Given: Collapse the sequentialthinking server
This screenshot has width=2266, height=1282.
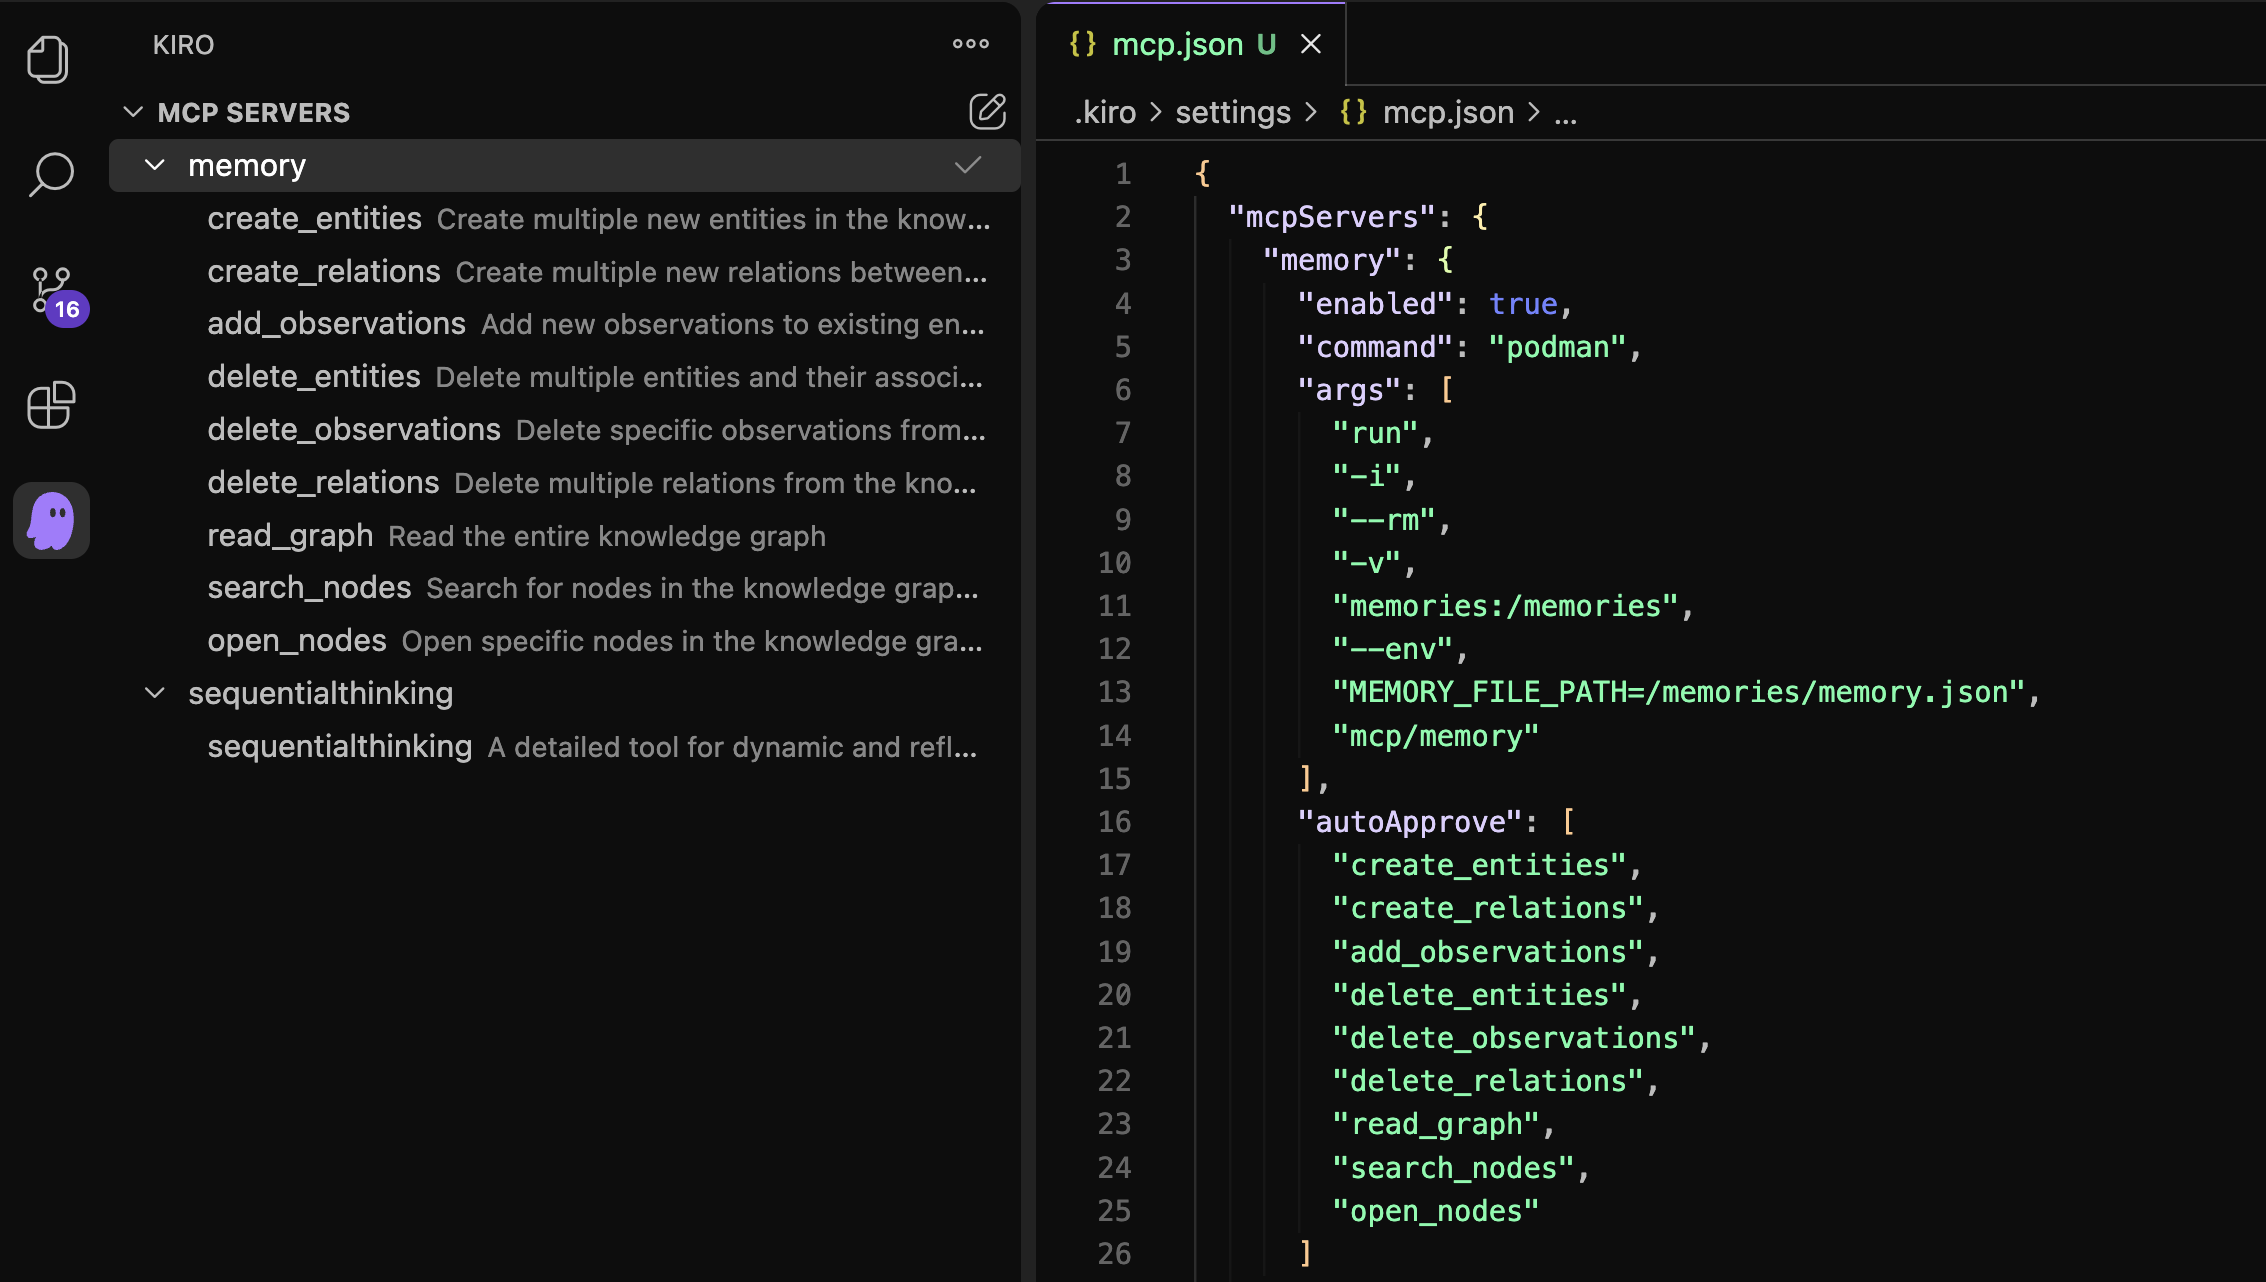Looking at the screenshot, I should (x=155, y=693).
